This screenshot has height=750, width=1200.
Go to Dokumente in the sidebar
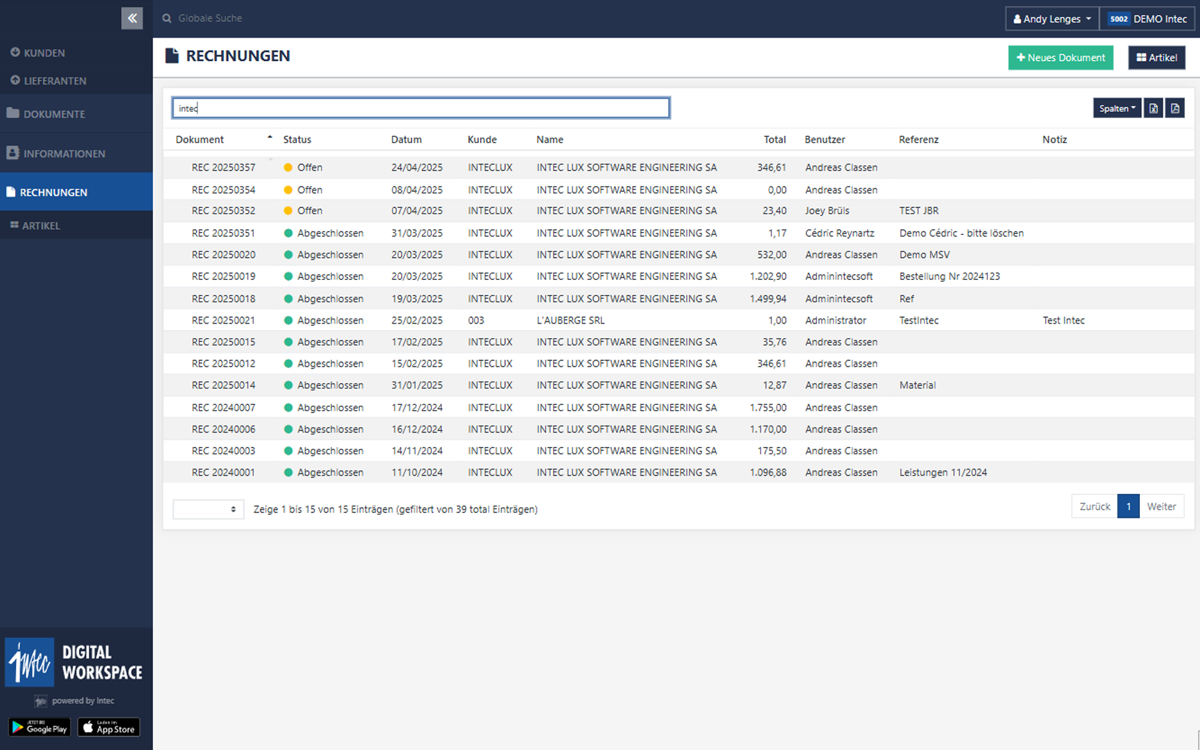(76, 114)
